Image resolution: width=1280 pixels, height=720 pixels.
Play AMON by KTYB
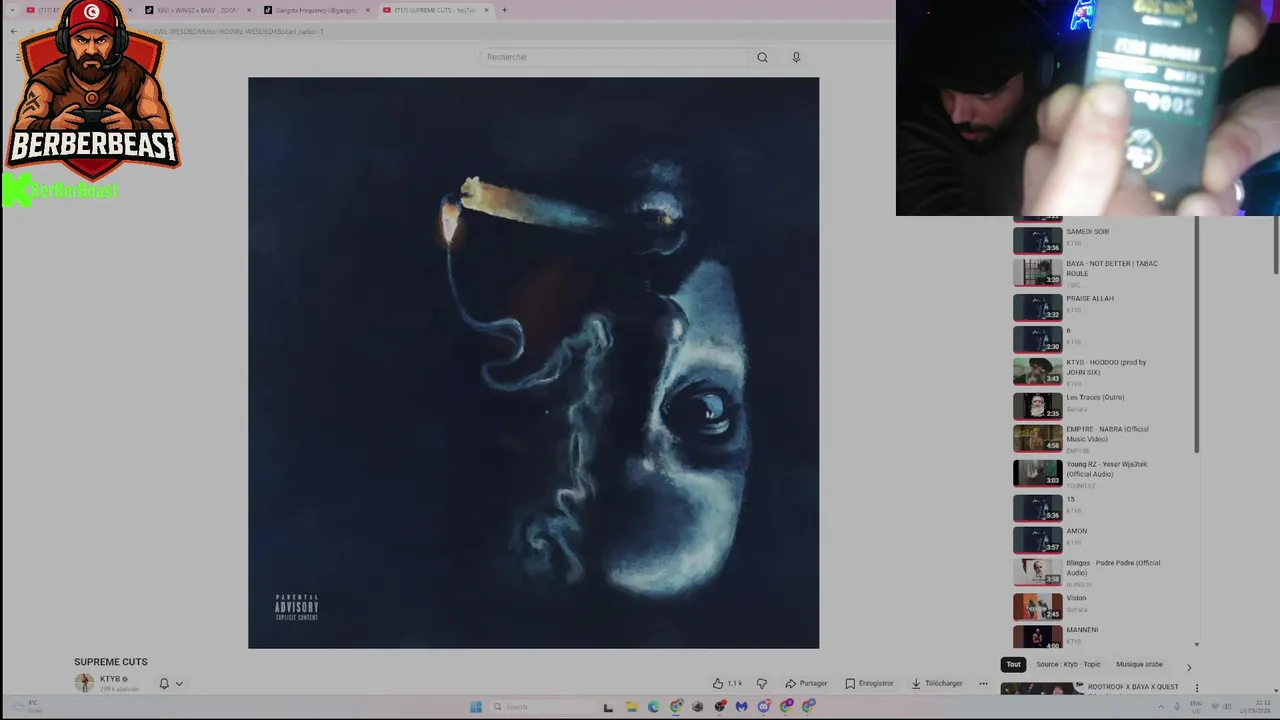[x=1100, y=539]
